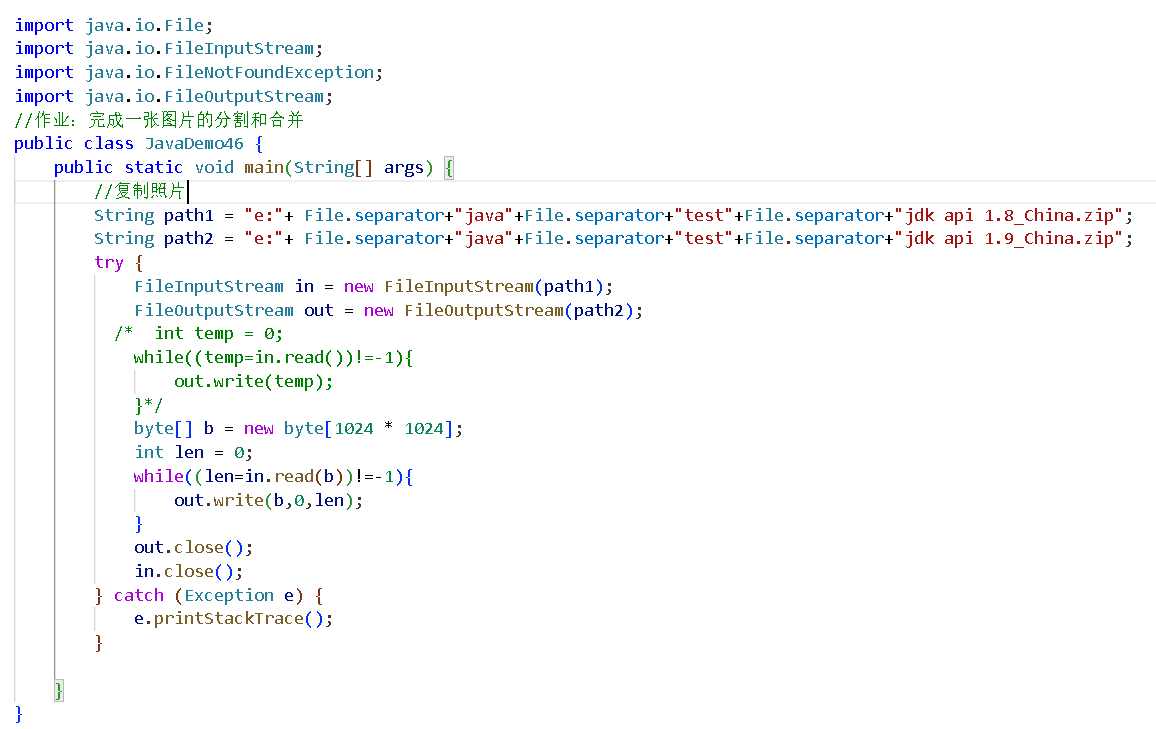This screenshot has height=729, width=1156.
Task: Click the path1 variable declaration
Action: coord(613,215)
